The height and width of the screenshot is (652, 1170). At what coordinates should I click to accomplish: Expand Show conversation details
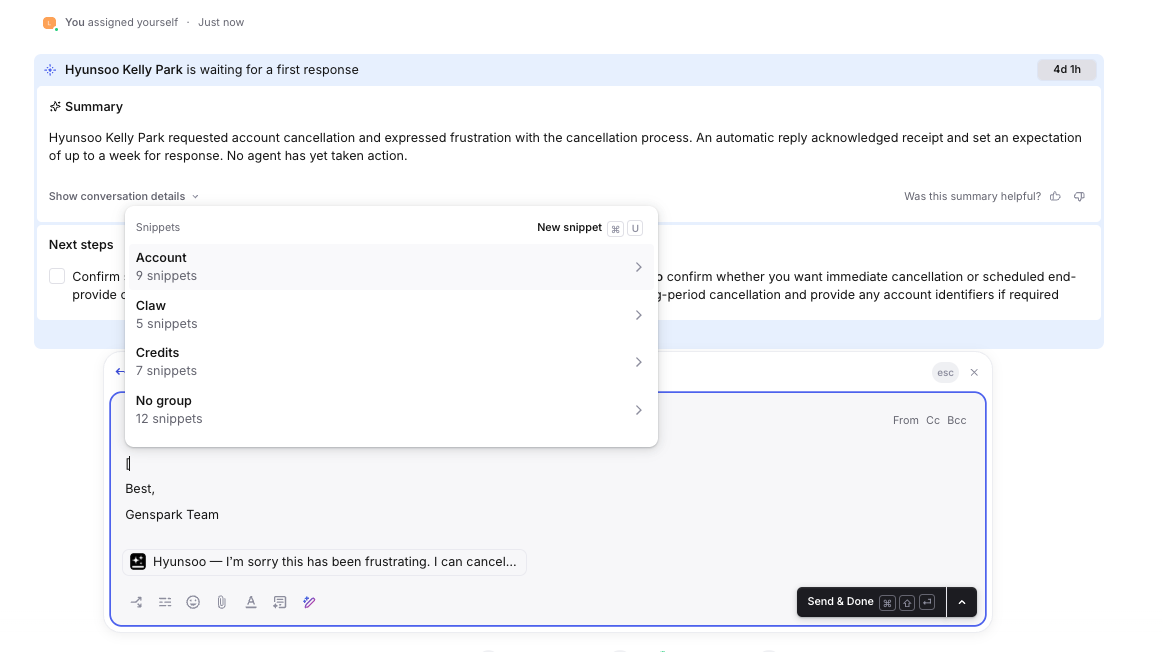pos(124,197)
